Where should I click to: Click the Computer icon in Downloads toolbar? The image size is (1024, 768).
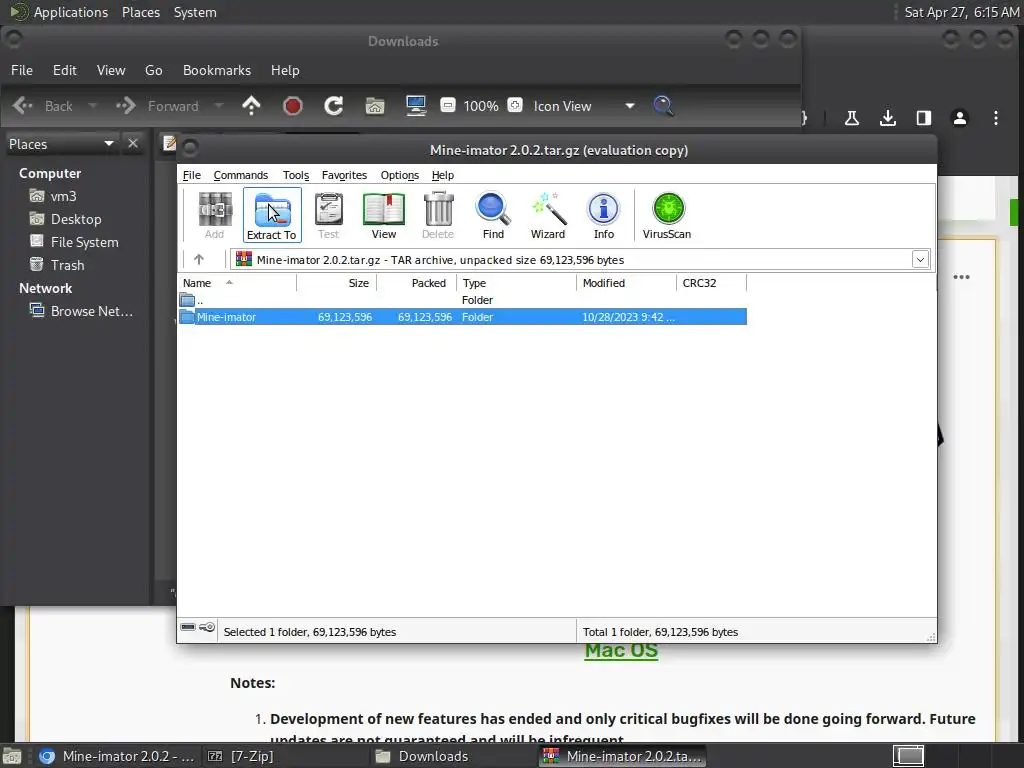[416, 106]
